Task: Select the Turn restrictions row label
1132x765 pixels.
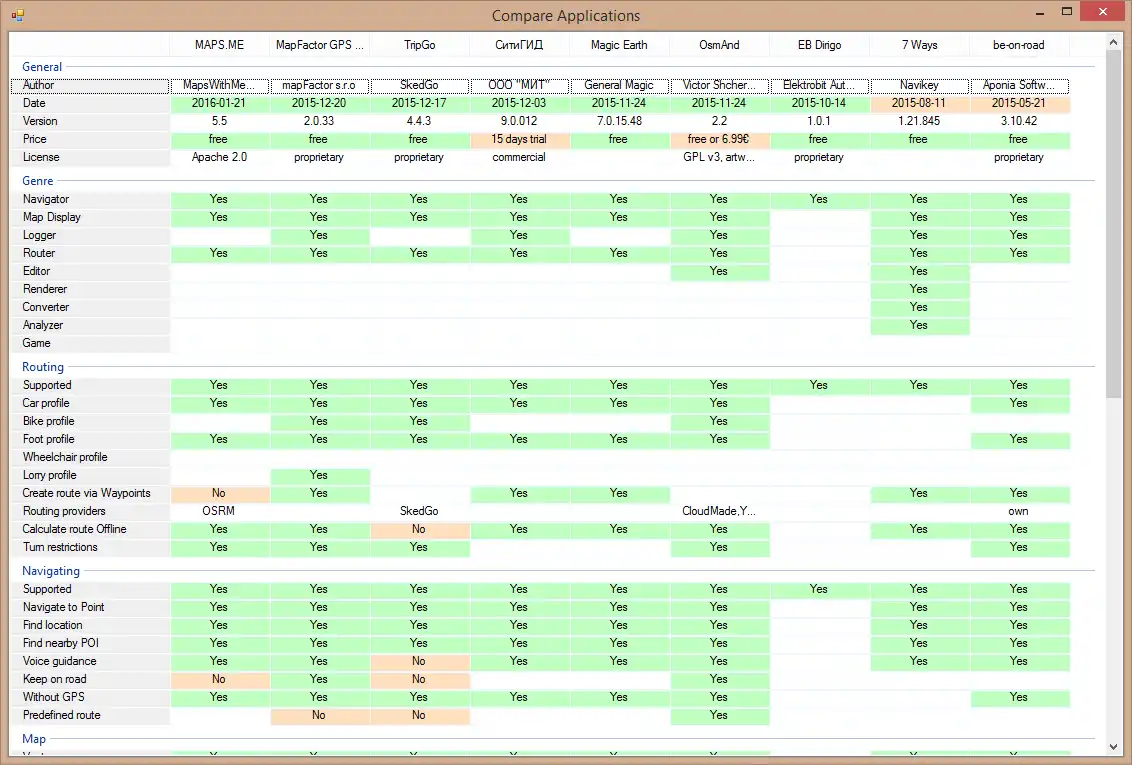Action: click(90, 548)
